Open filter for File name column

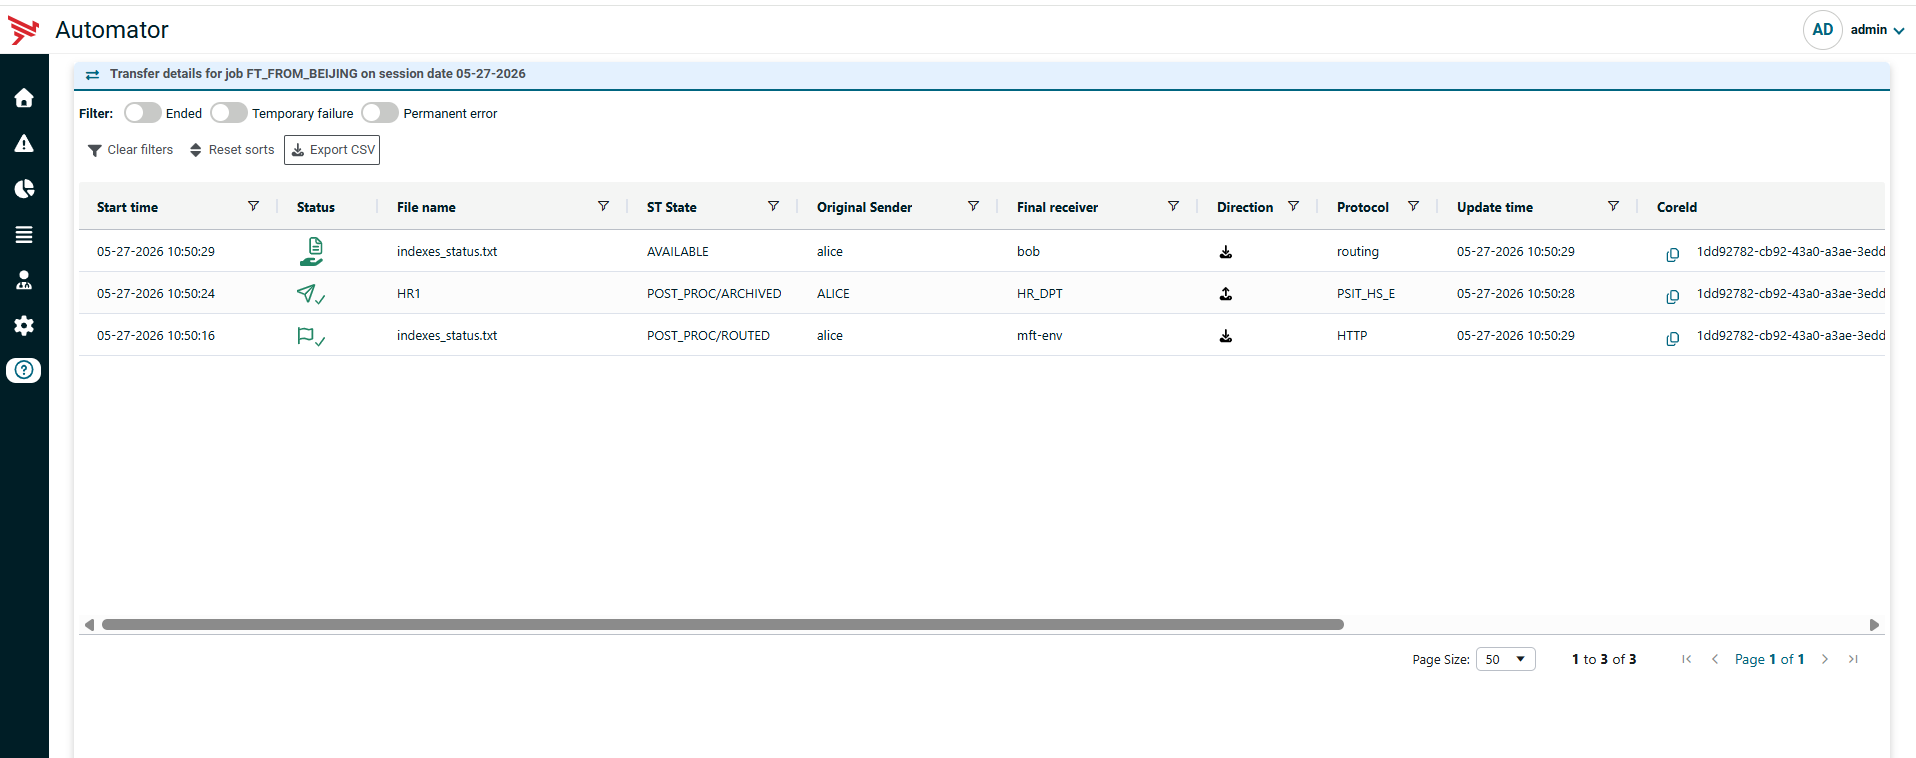coord(603,206)
